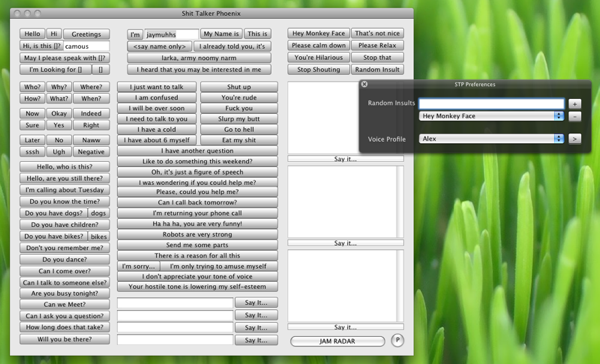Add a random insult with plus button

(574, 104)
